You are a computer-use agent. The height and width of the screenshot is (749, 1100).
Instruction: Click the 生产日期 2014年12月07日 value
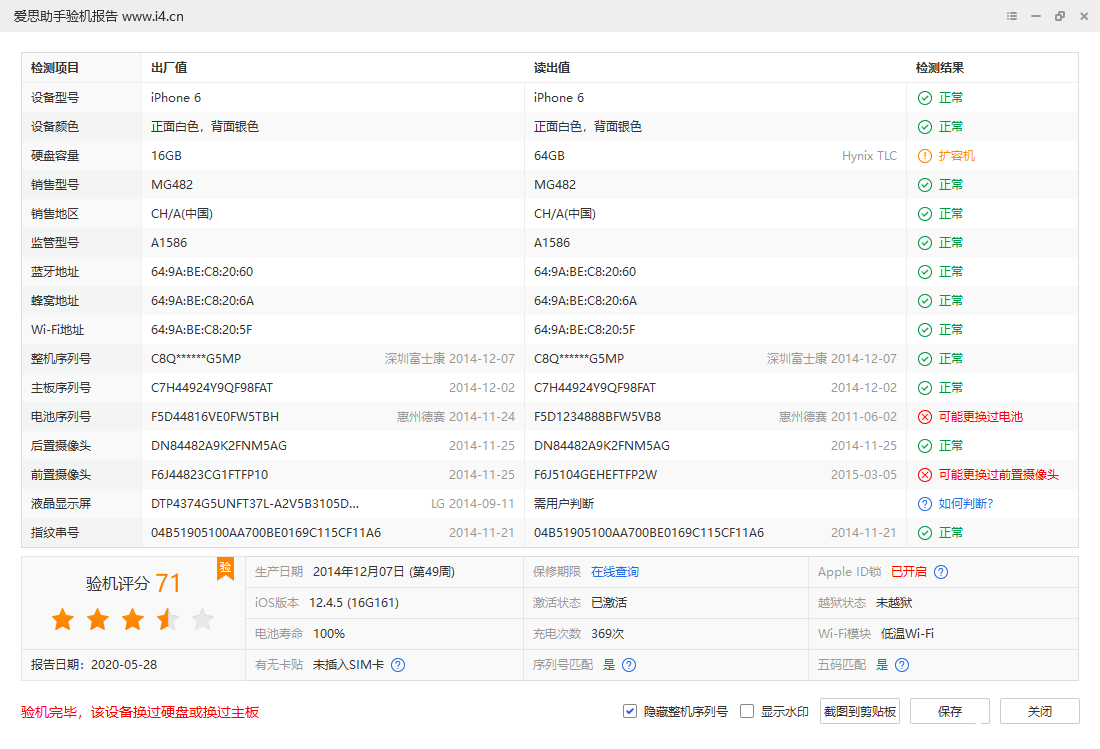point(384,572)
